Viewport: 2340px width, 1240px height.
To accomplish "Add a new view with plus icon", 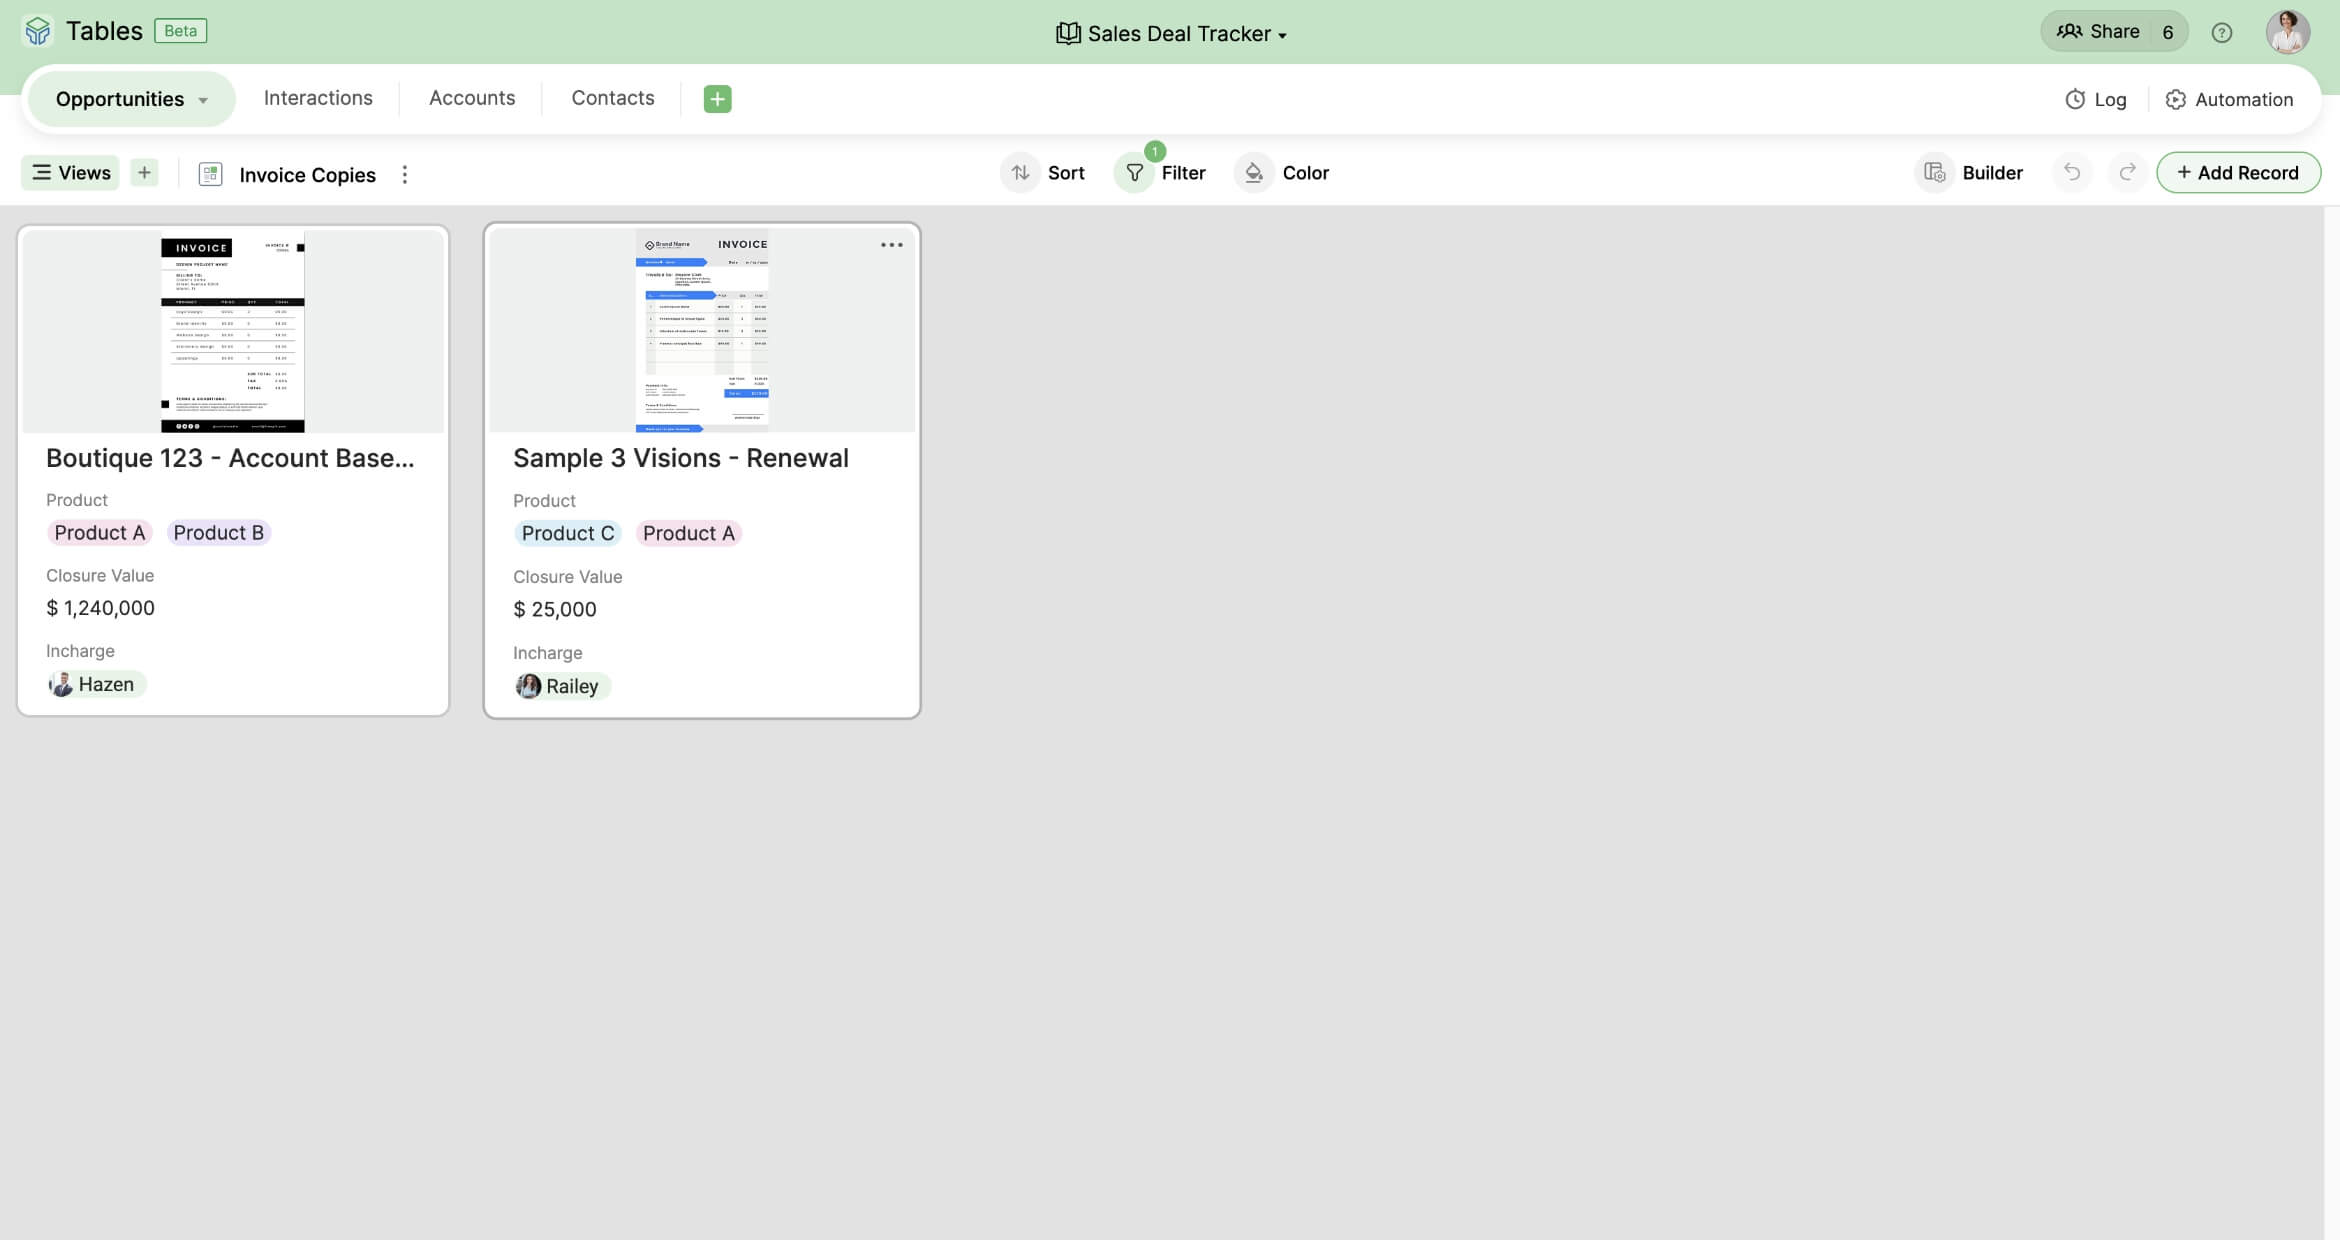I will pos(144,173).
